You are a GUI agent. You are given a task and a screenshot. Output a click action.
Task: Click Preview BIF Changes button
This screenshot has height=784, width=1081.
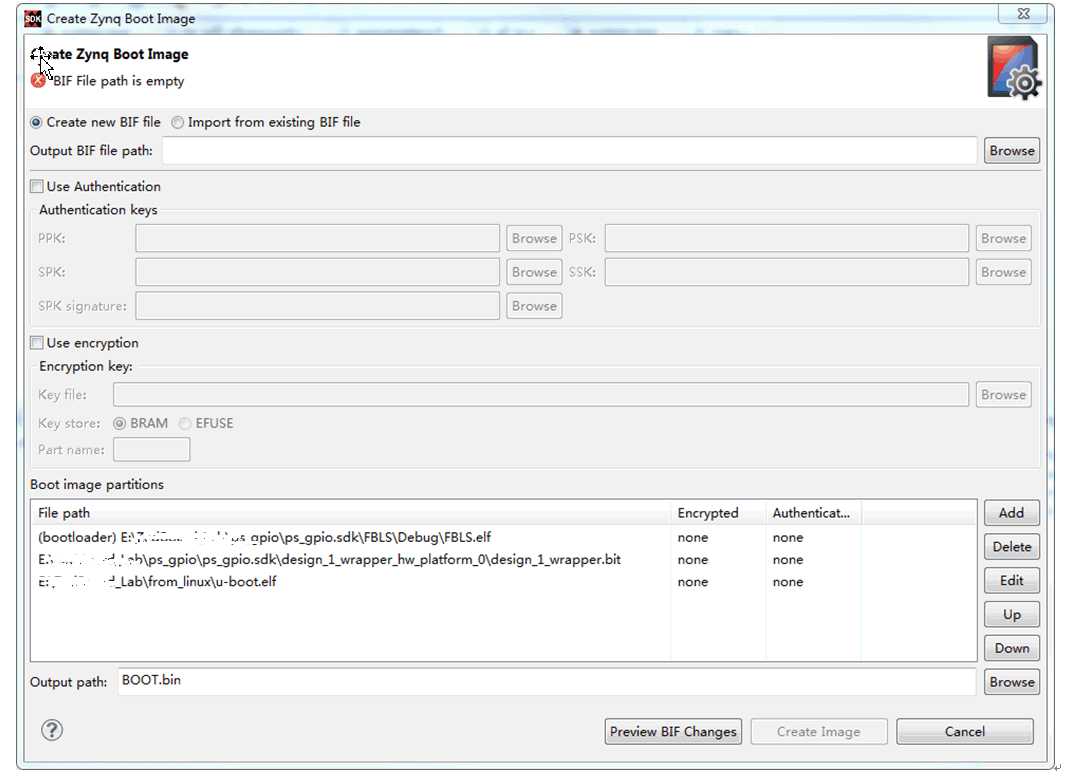673,732
